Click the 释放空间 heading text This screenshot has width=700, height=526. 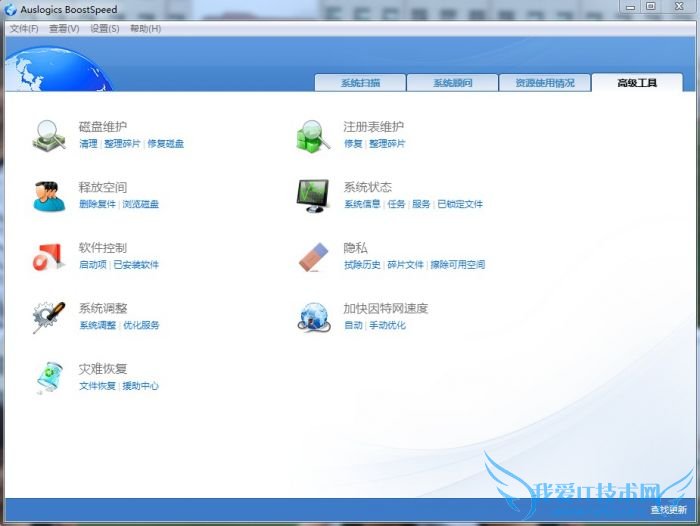(103, 187)
